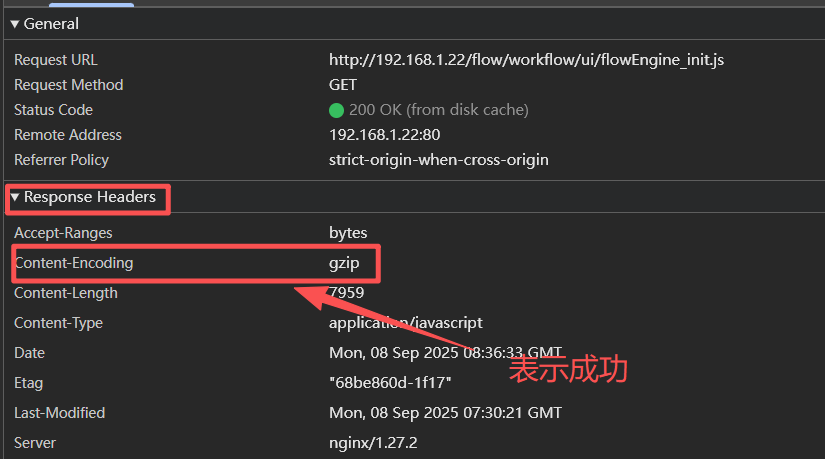Click the Content-Length value 7959
The width and height of the screenshot is (825, 459).
pos(346,293)
